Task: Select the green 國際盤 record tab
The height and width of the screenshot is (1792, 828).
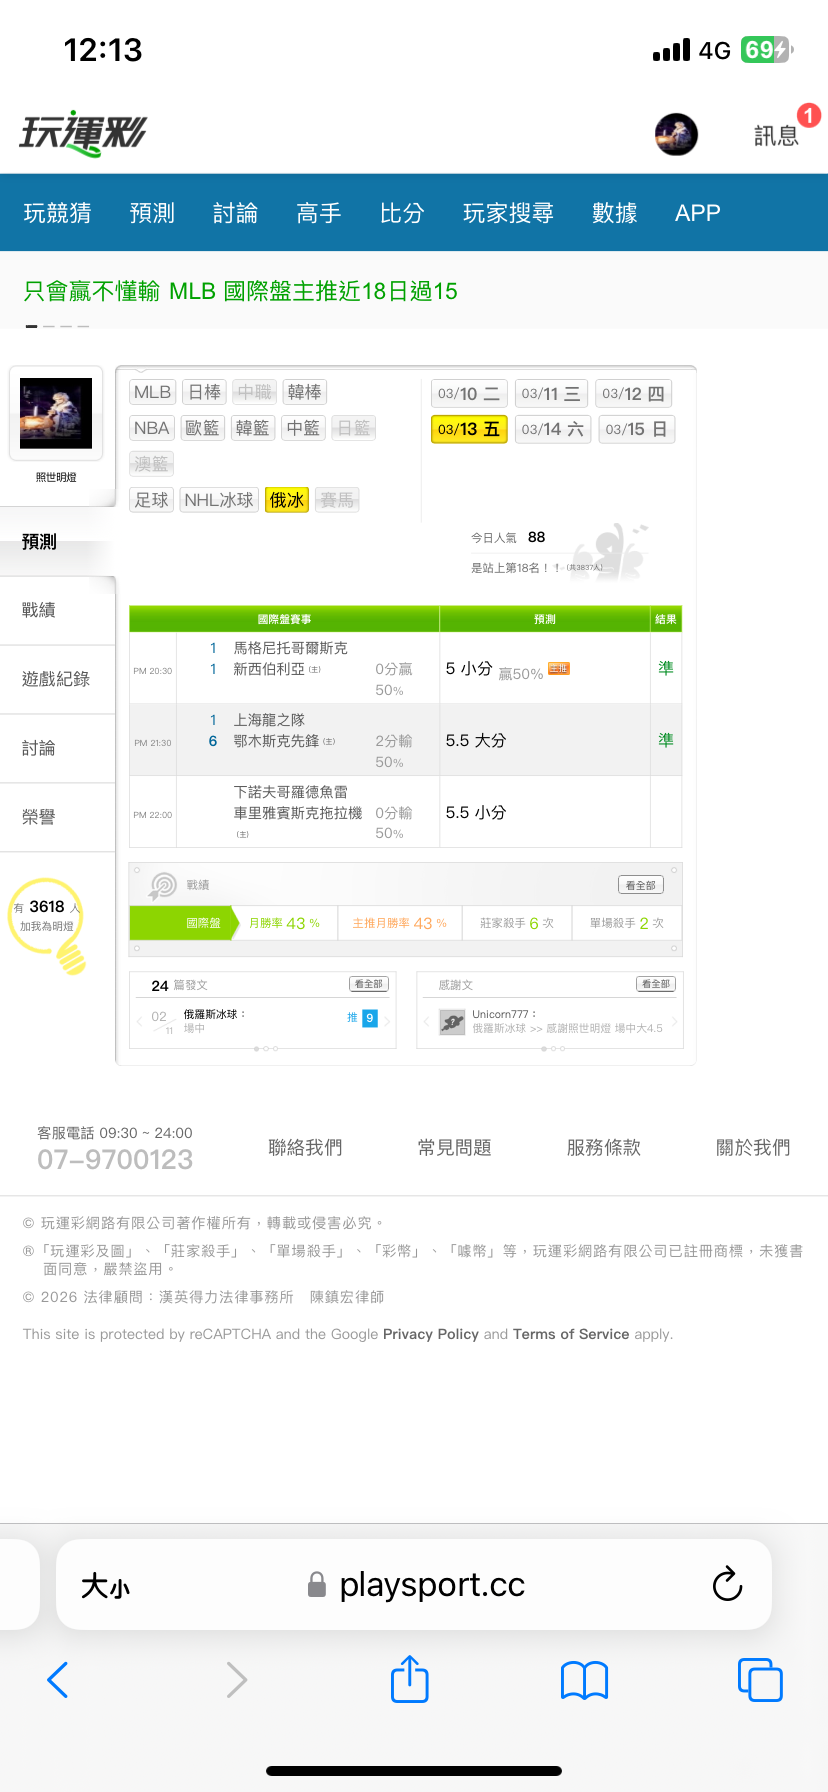Action: (x=183, y=923)
